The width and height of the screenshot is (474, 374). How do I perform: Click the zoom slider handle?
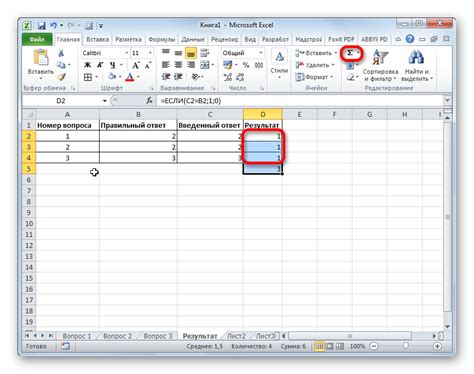pos(406,346)
